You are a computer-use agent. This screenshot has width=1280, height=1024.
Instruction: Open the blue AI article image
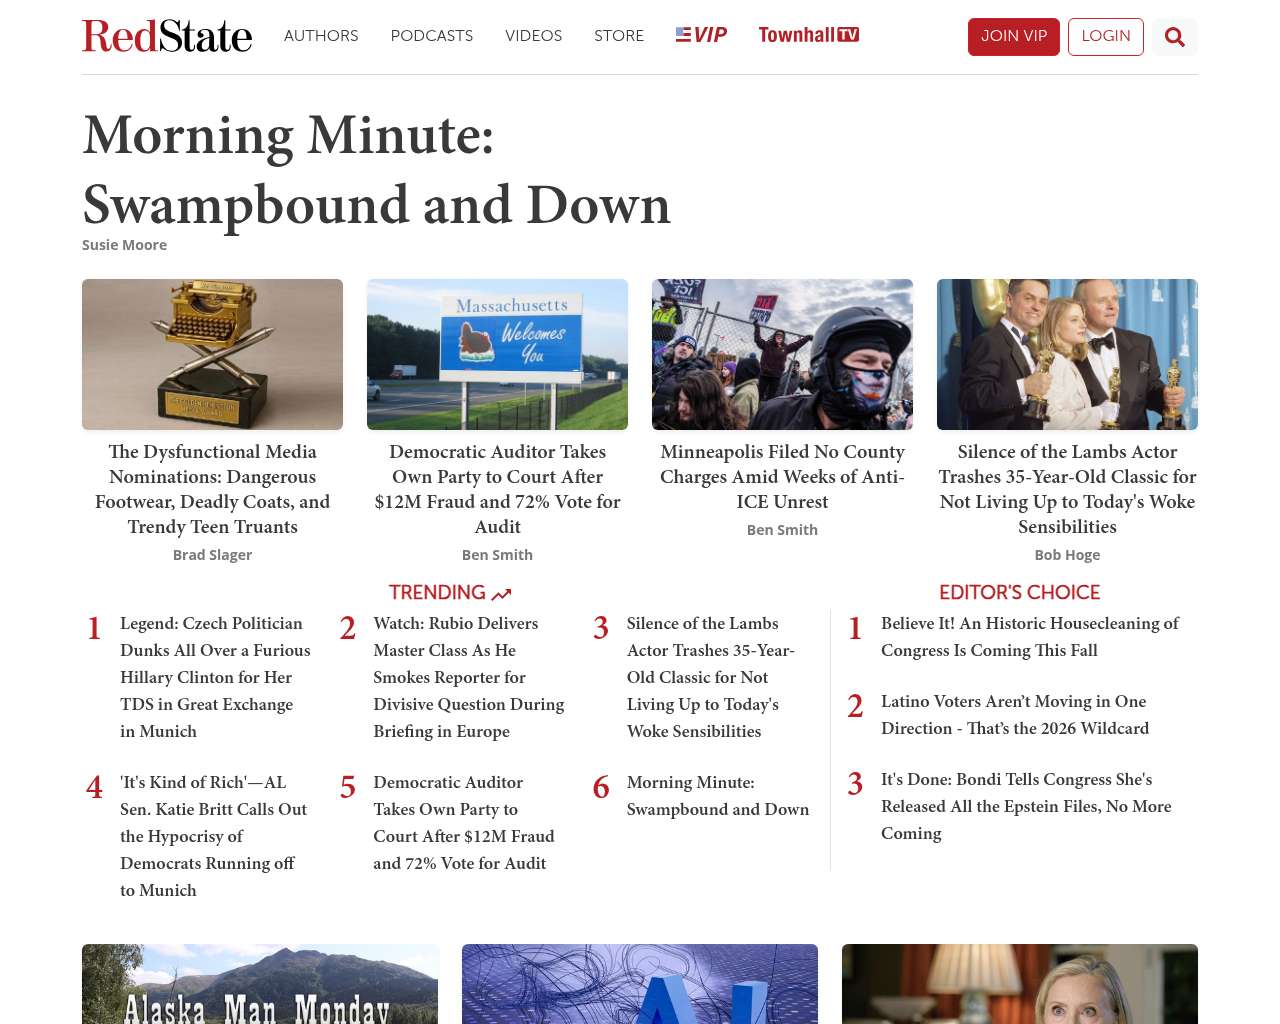point(640,984)
